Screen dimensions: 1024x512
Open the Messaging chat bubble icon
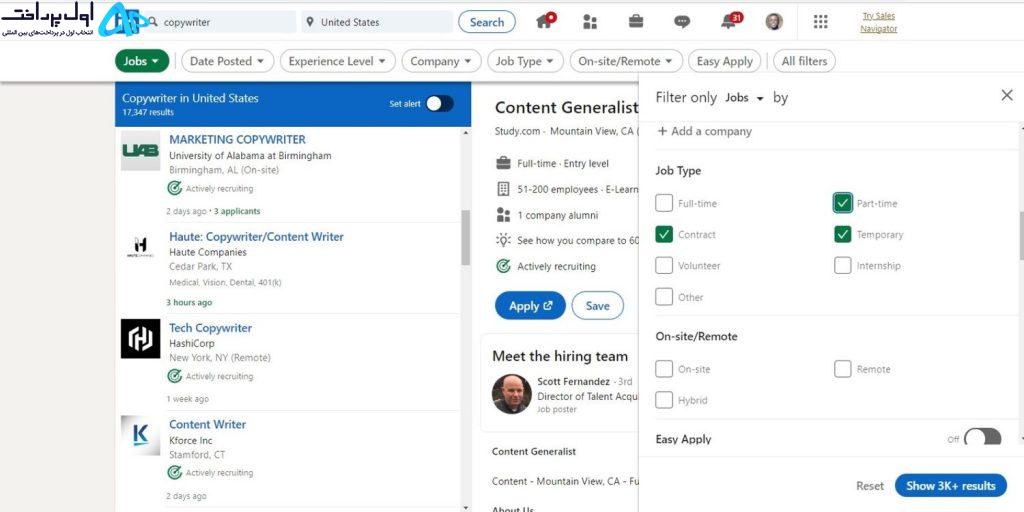[682, 22]
